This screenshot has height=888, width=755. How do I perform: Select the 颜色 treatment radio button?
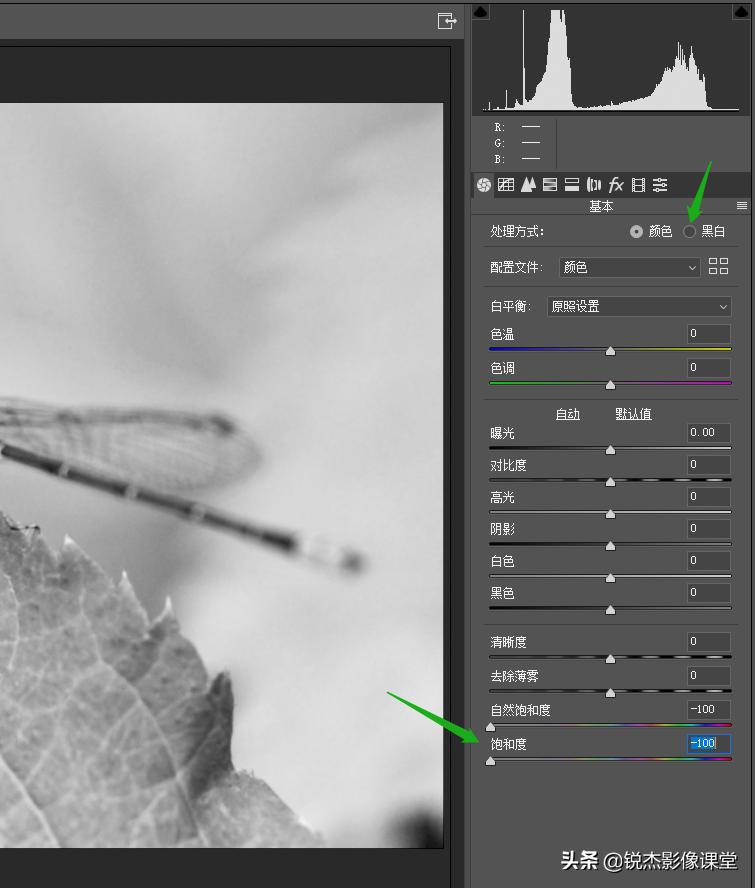coord(637,231)
